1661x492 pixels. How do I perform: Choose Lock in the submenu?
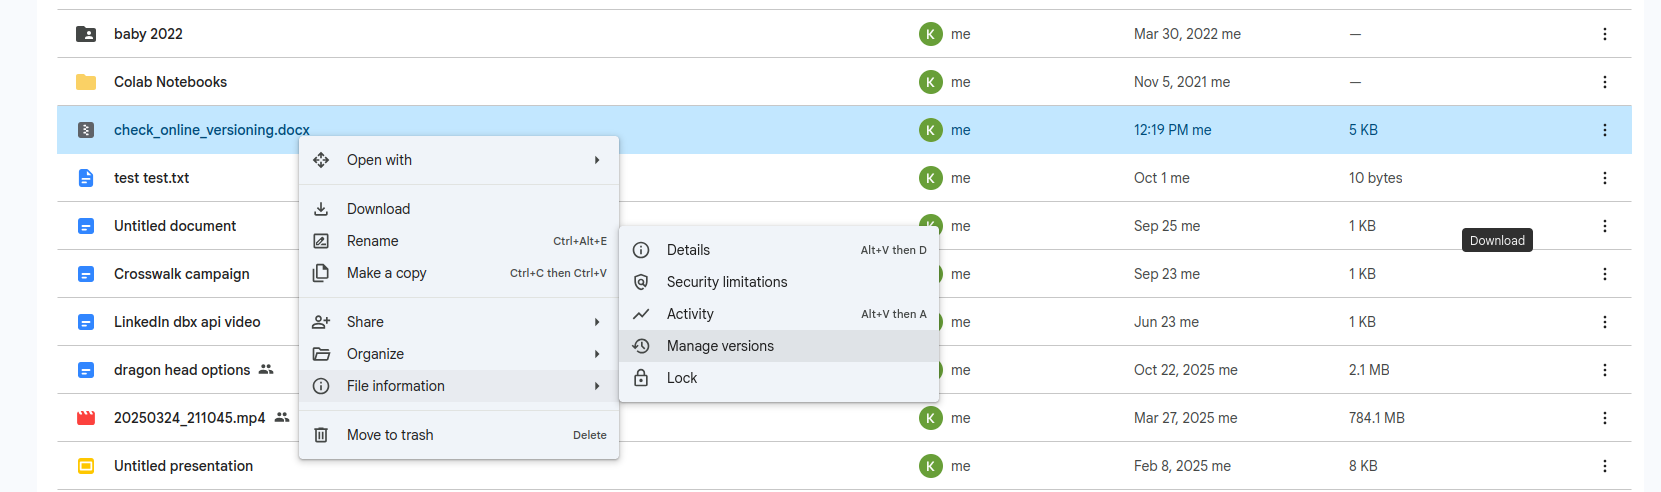click(779, 378)
